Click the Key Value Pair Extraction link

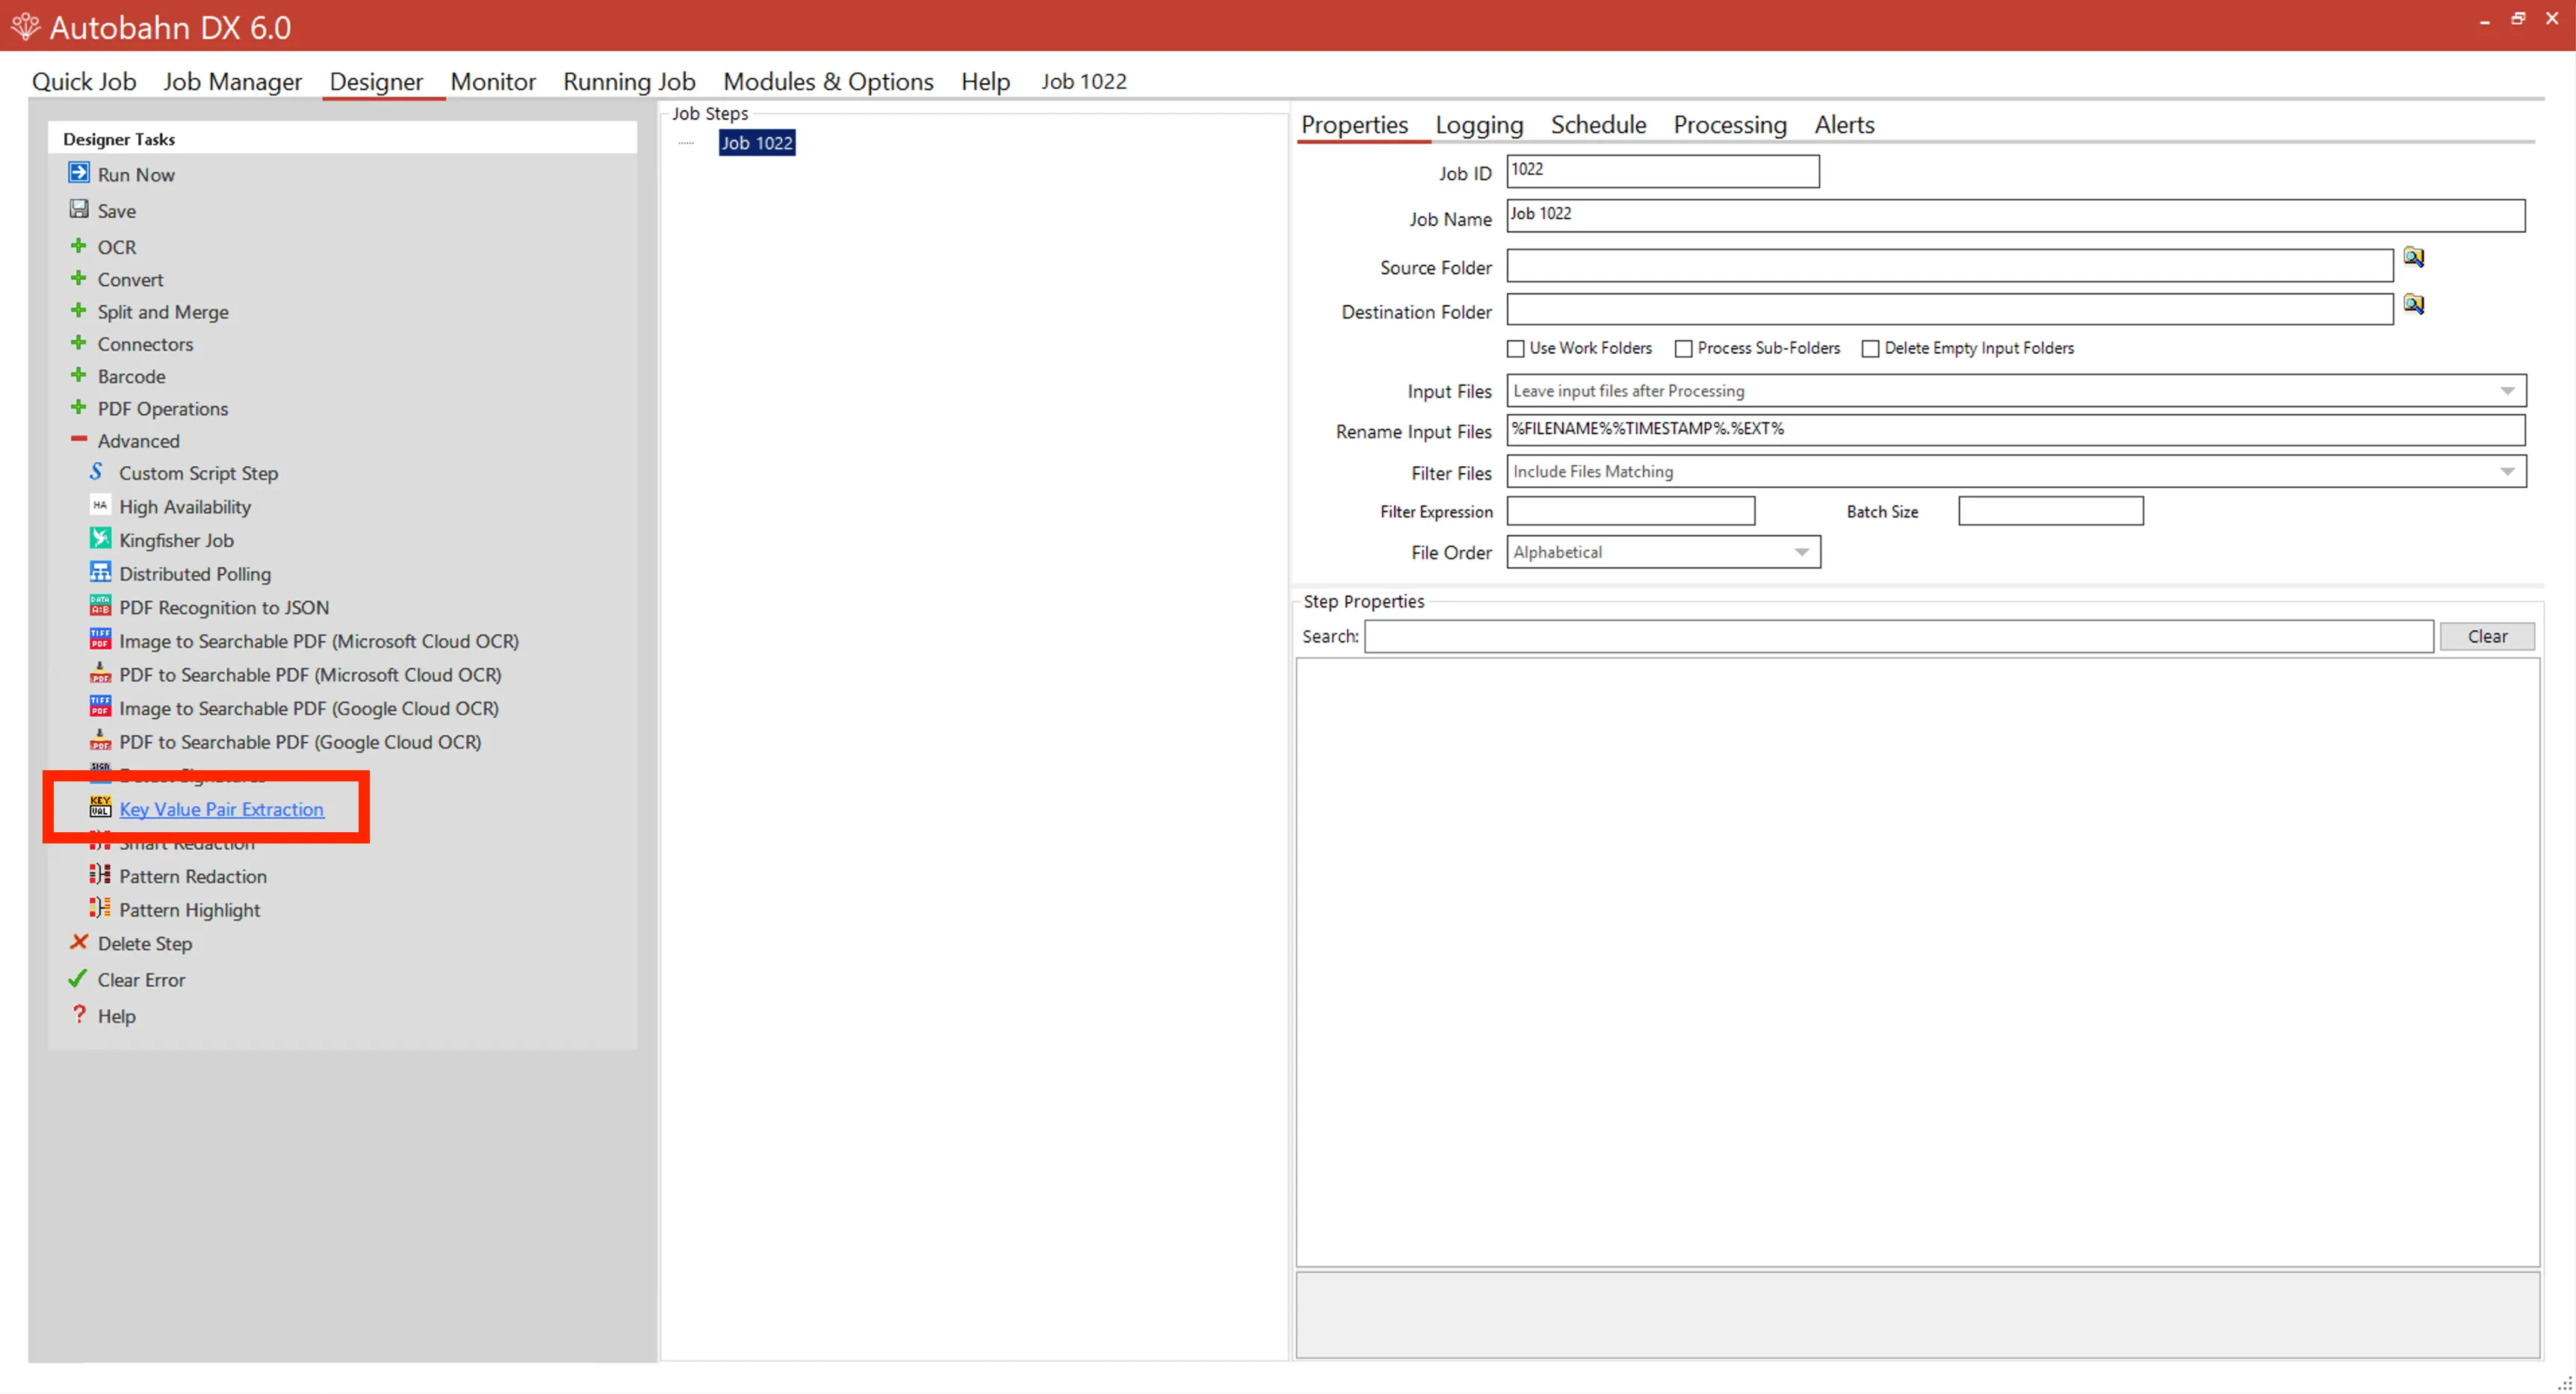221,809
